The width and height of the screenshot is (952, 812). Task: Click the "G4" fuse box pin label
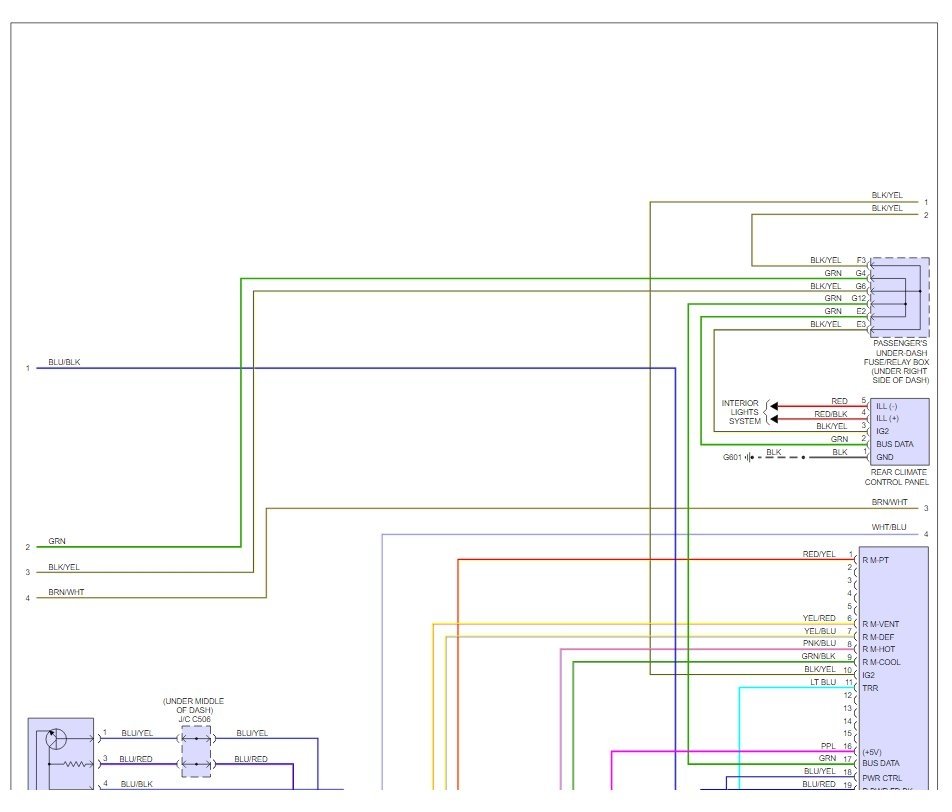click(x=861, y=273)
